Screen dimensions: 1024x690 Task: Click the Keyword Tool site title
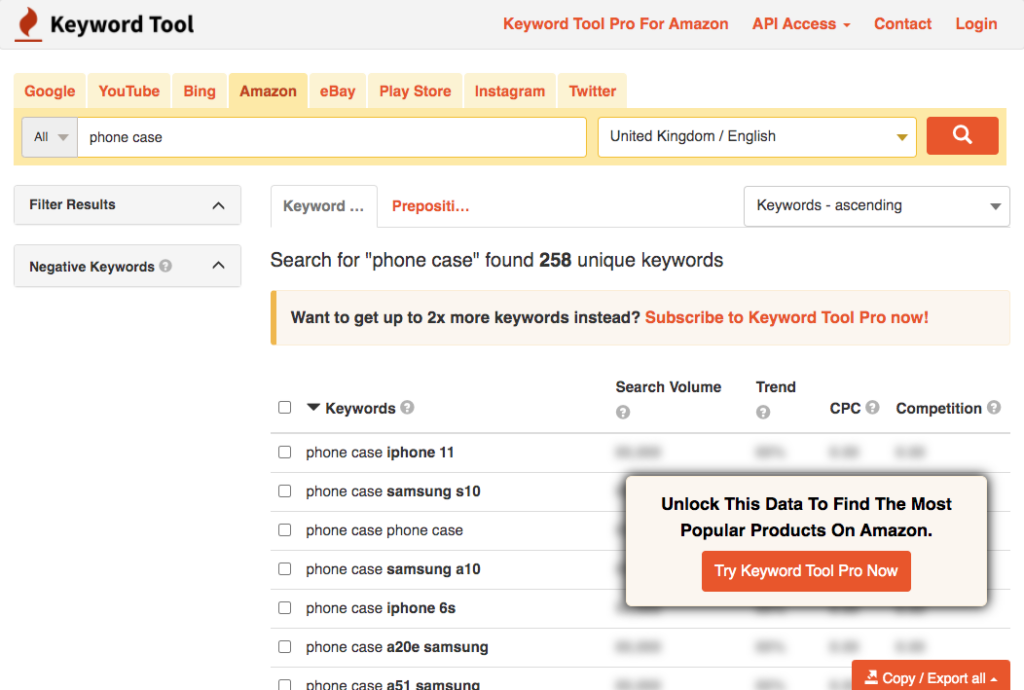[x=121, y=24]
